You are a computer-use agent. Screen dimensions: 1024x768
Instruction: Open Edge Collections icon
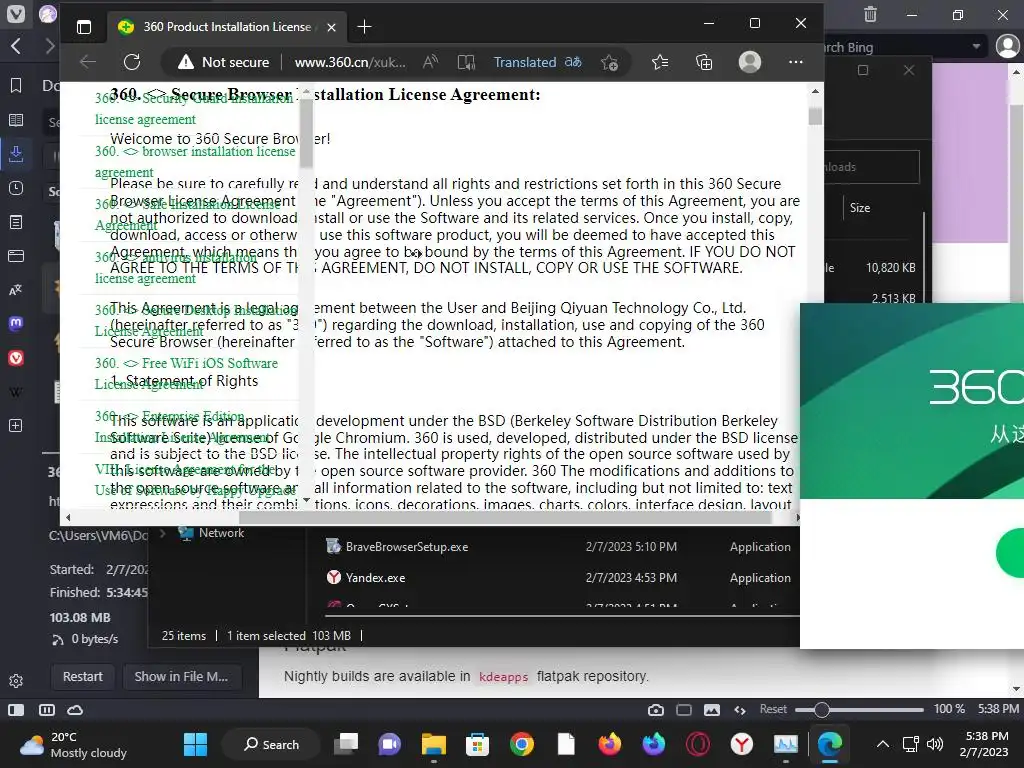704,62
